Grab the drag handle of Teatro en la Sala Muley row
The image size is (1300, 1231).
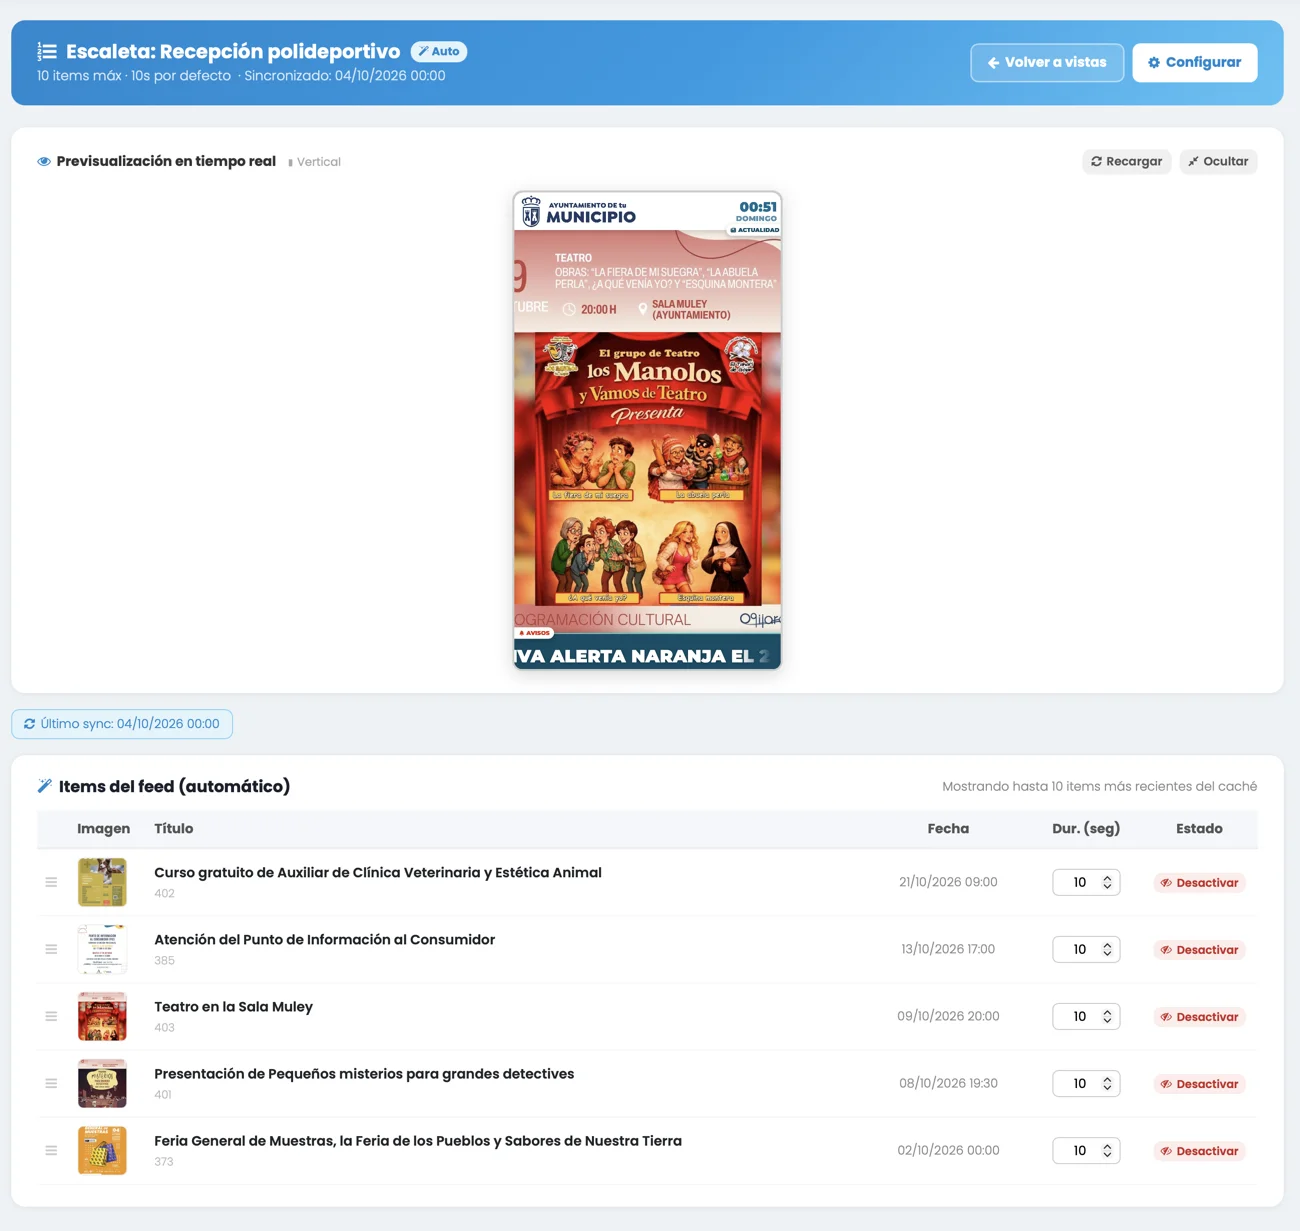51,1016
